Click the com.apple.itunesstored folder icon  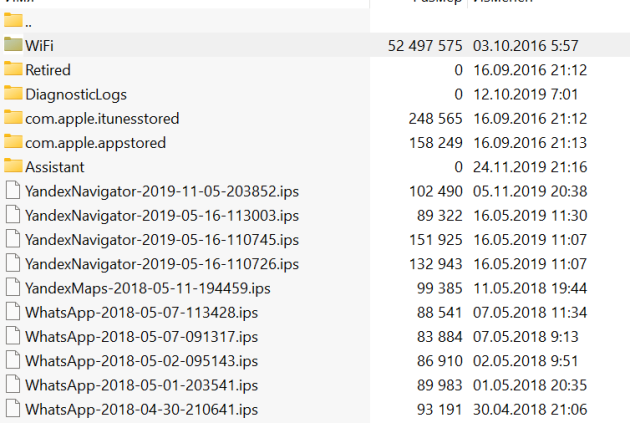13,118
